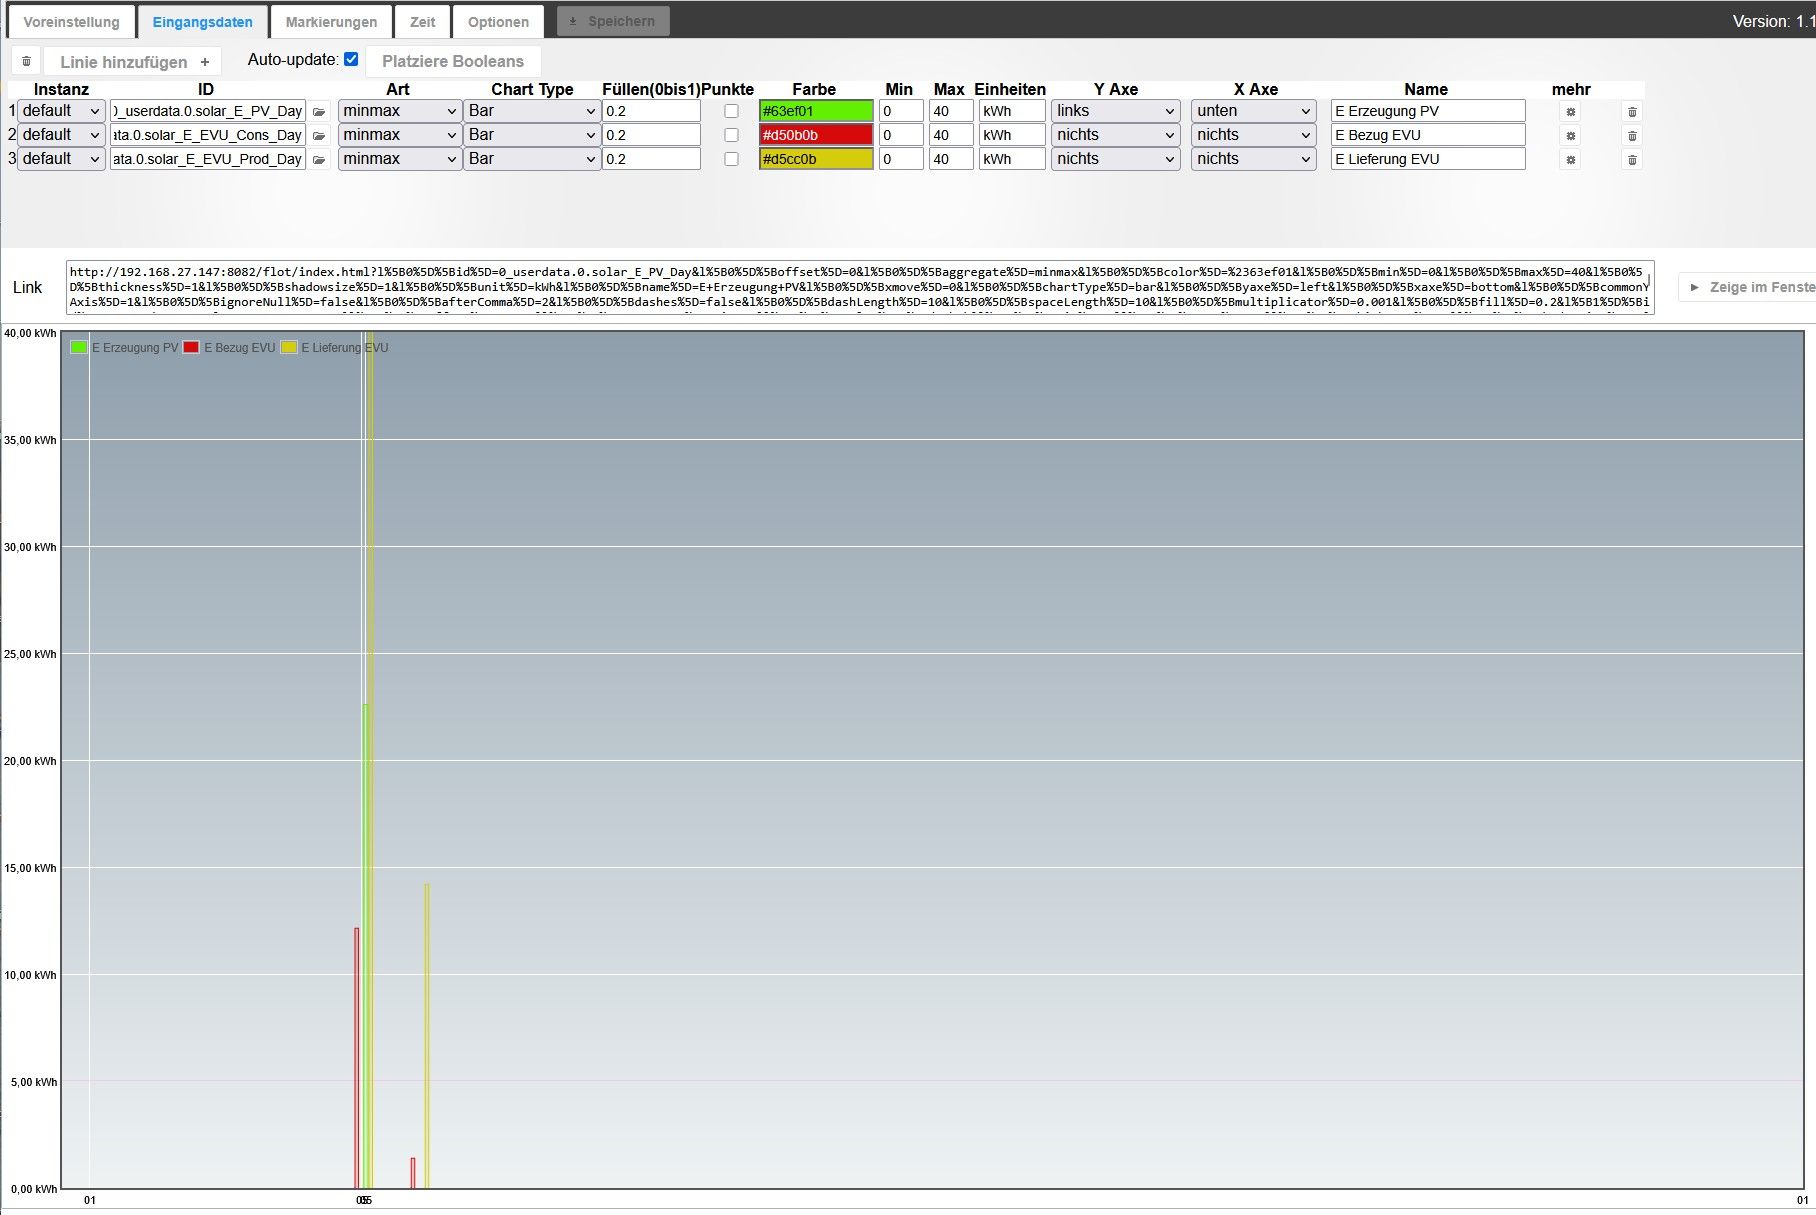Enable Punkte checkbox for row 3

[x=731, y=159]
